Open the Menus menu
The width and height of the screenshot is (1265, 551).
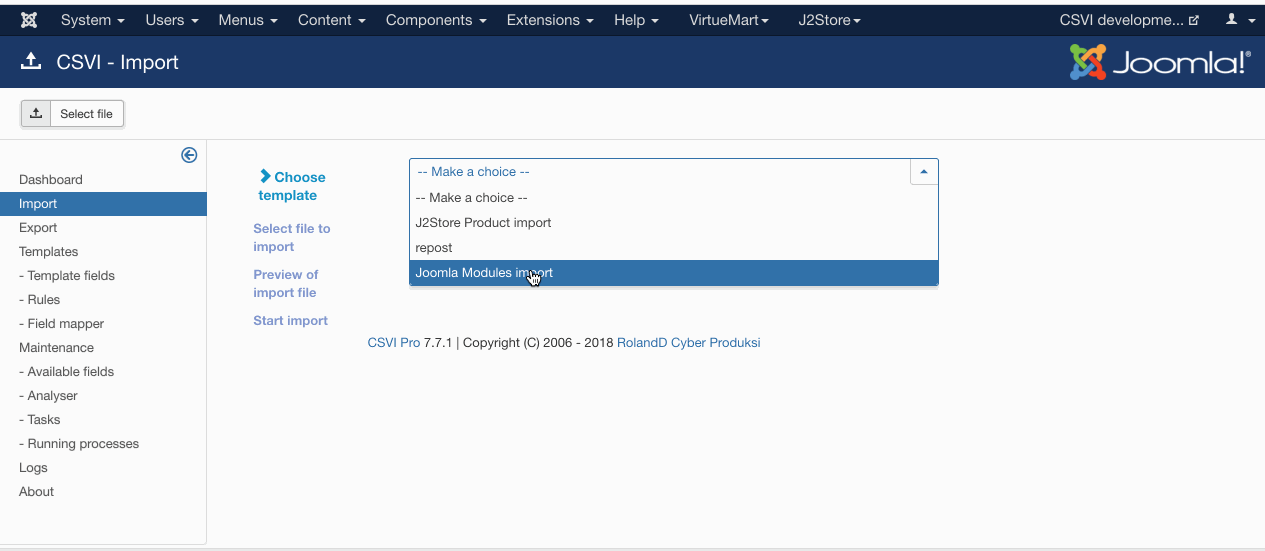(248, 20)
